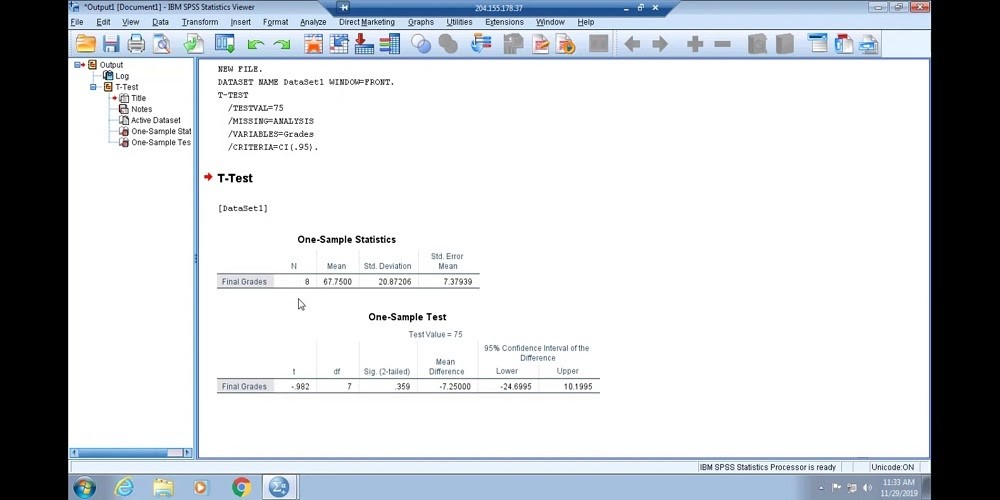Click the Open file folder icon

[x=86, y=44]
